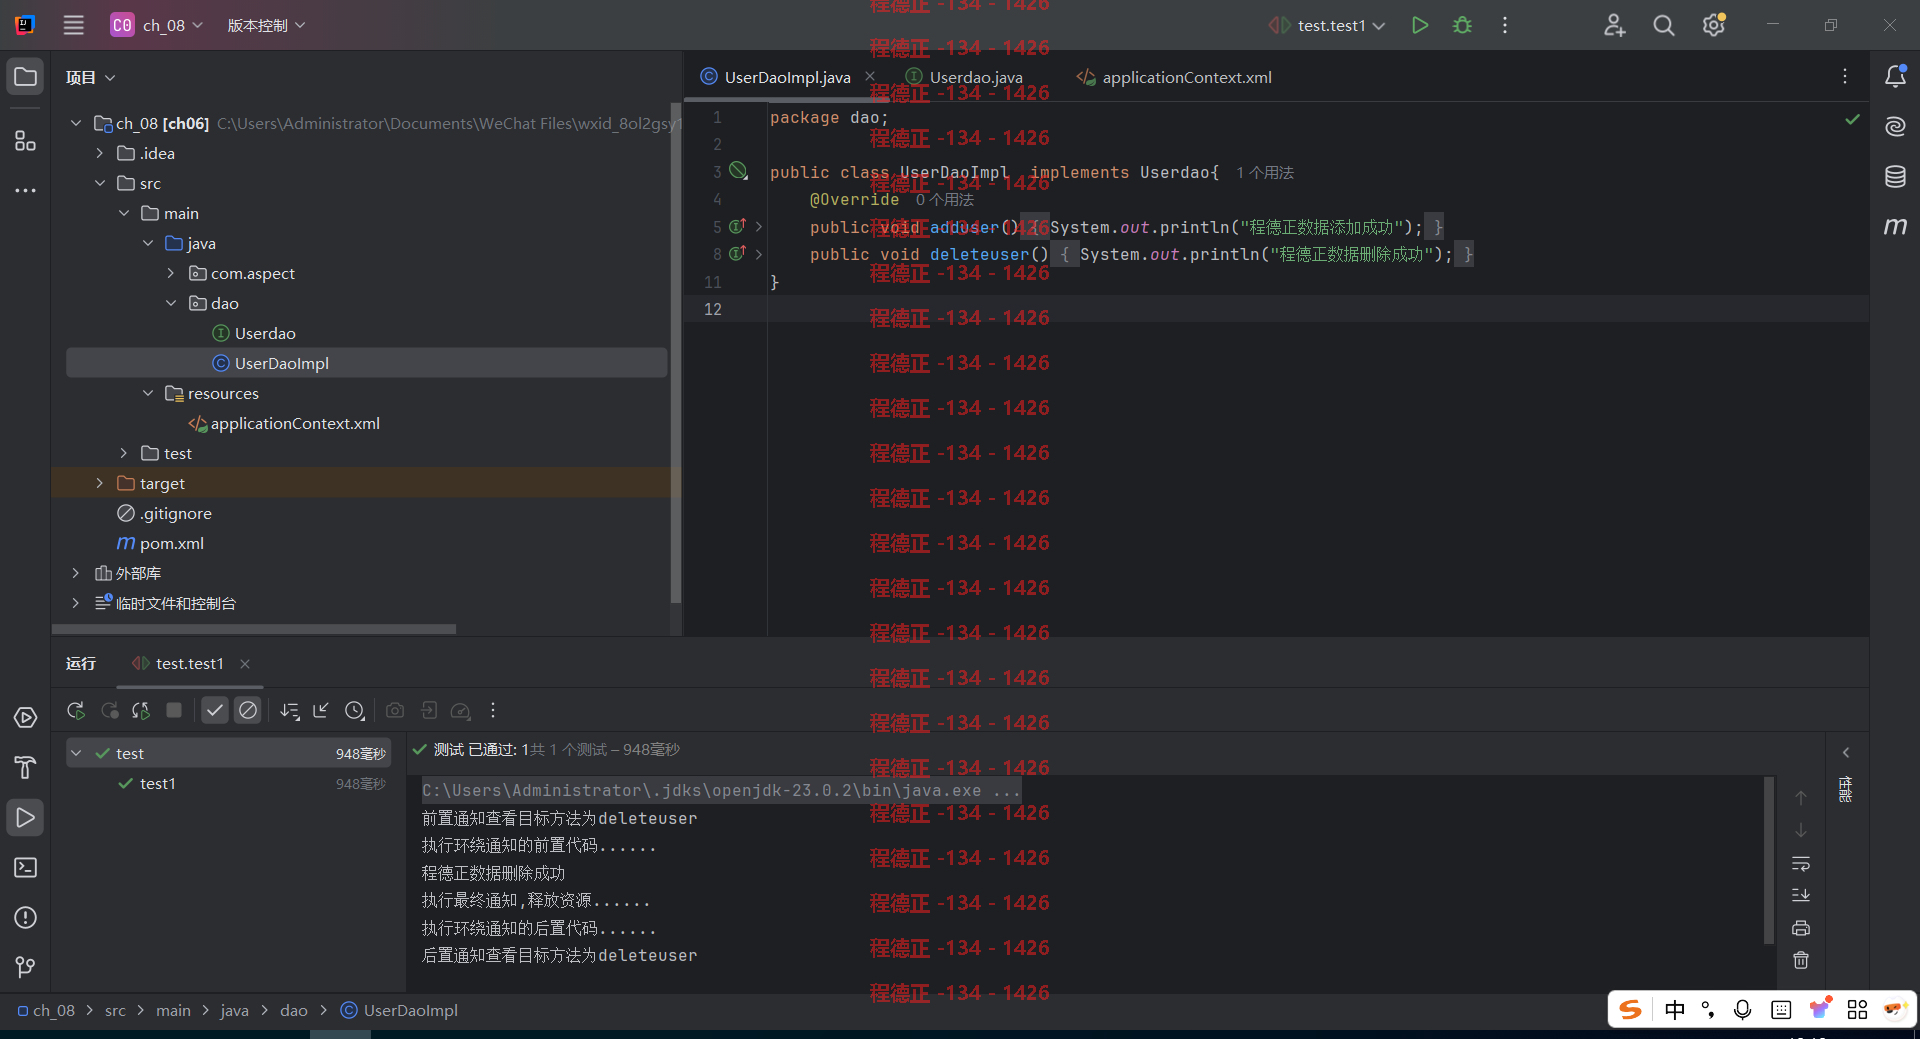Click Sogou input method S icon

1631,1009
